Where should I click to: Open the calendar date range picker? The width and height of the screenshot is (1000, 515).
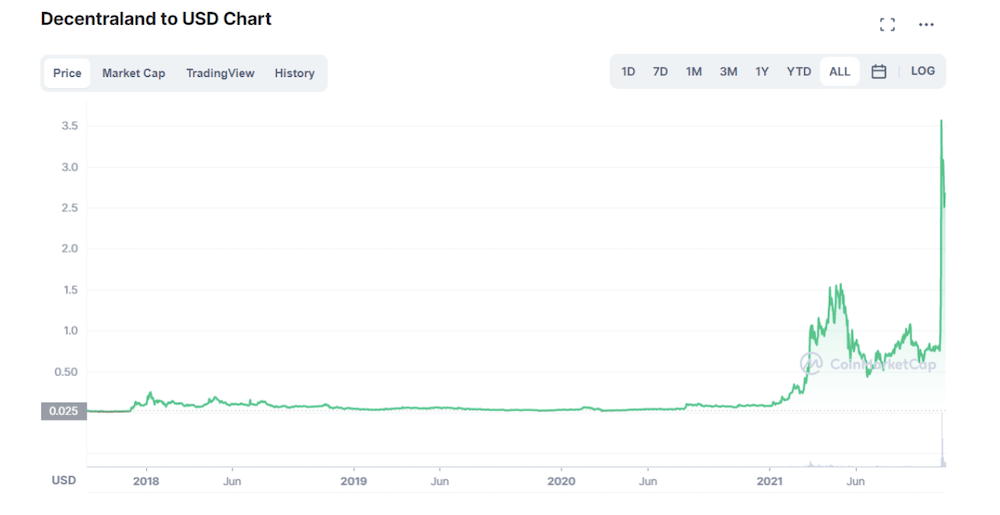click(x=879, y=71)
